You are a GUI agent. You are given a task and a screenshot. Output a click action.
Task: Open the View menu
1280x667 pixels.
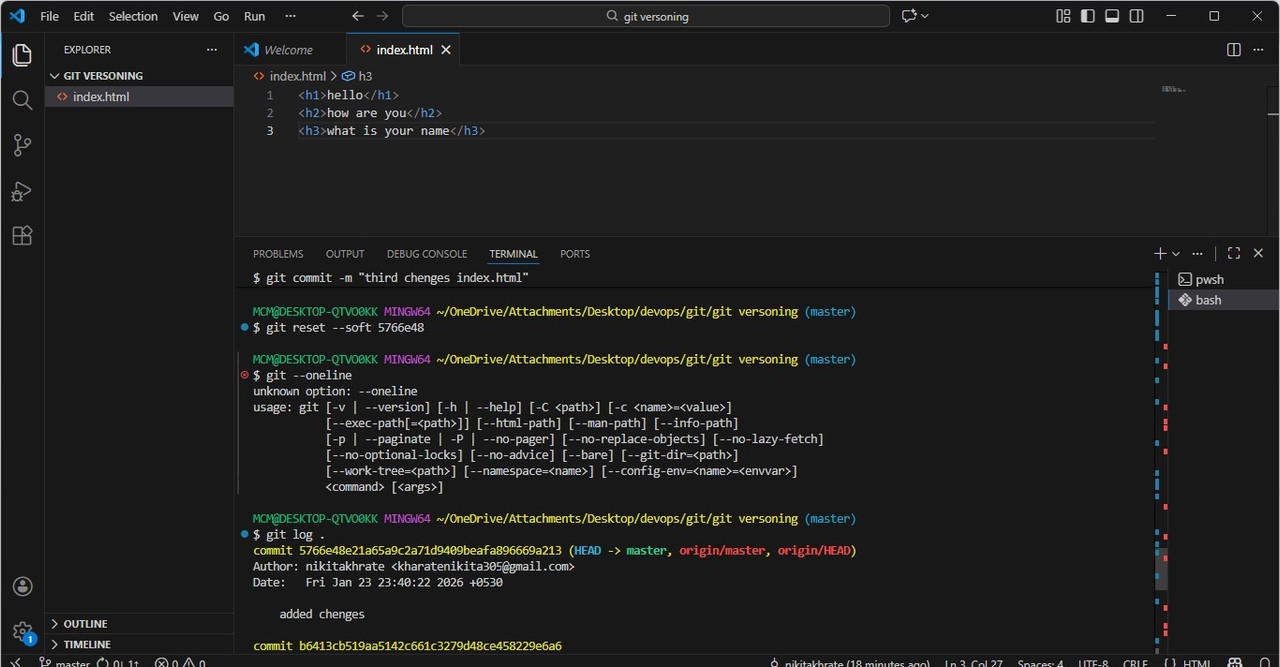(x=186, y=16)
